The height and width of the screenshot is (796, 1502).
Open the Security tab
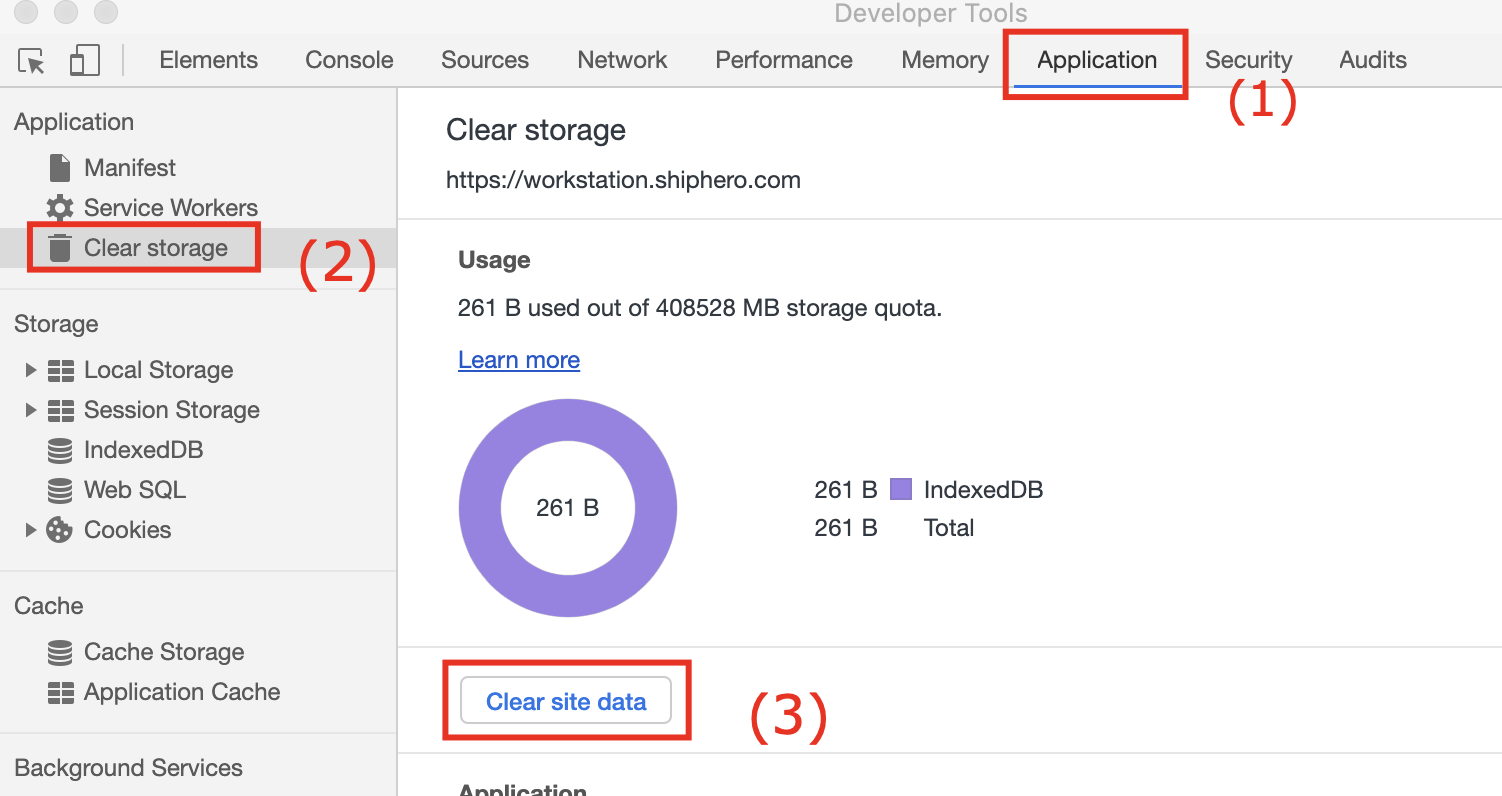point(1248,60)
